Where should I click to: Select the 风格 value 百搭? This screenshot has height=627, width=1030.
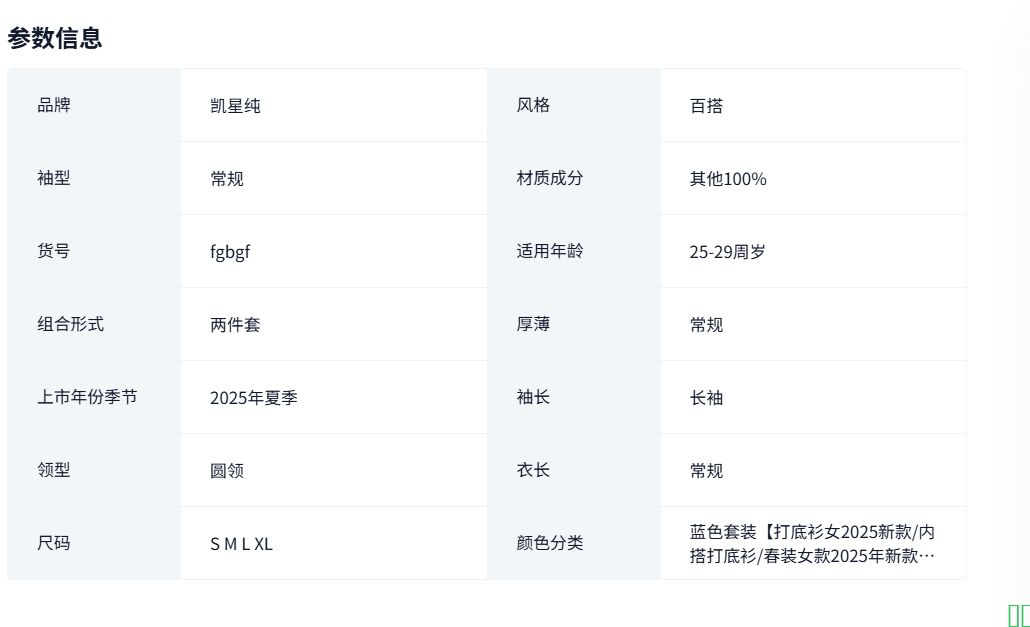(x=706, y=105)
